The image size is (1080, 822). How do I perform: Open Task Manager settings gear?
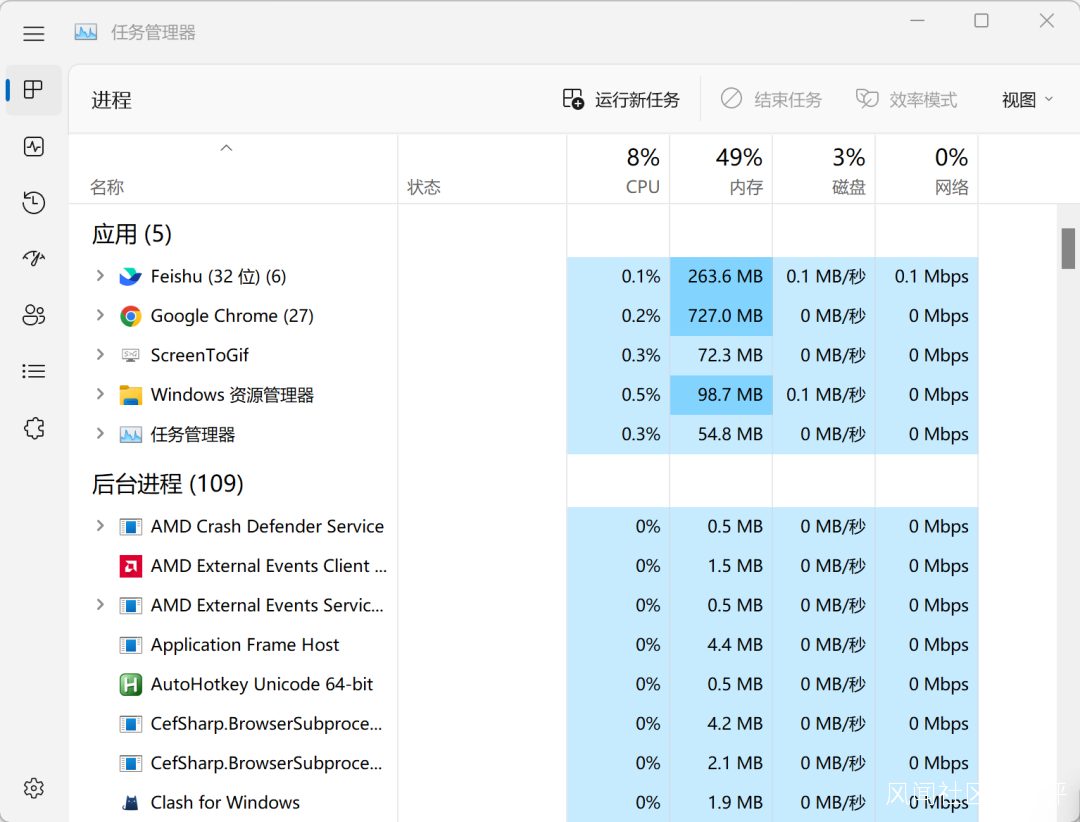coord(34,788)
